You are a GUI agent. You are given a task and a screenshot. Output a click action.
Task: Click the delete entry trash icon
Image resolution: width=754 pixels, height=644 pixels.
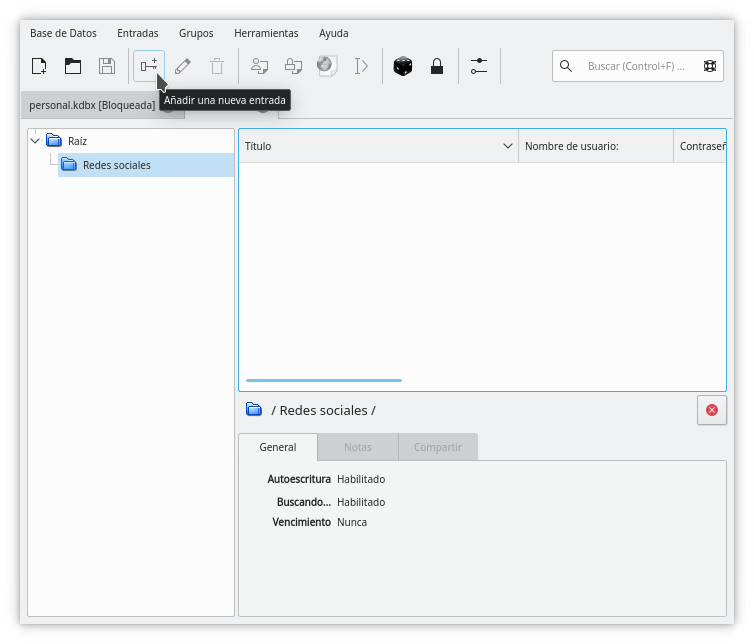(217, 66)
